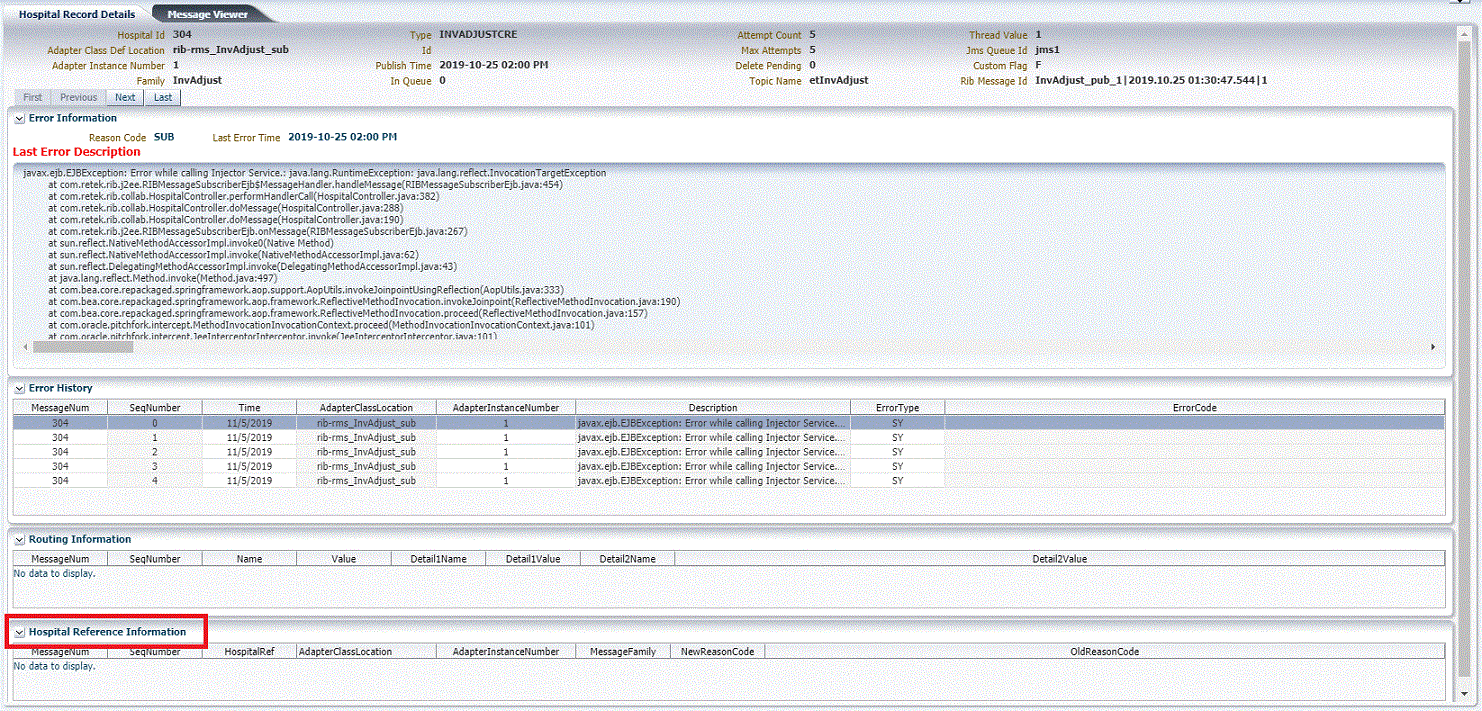Collapse the Hospital Reference Information section
Viewport: 1482px width, 711px height.
[x=18, y=632]
